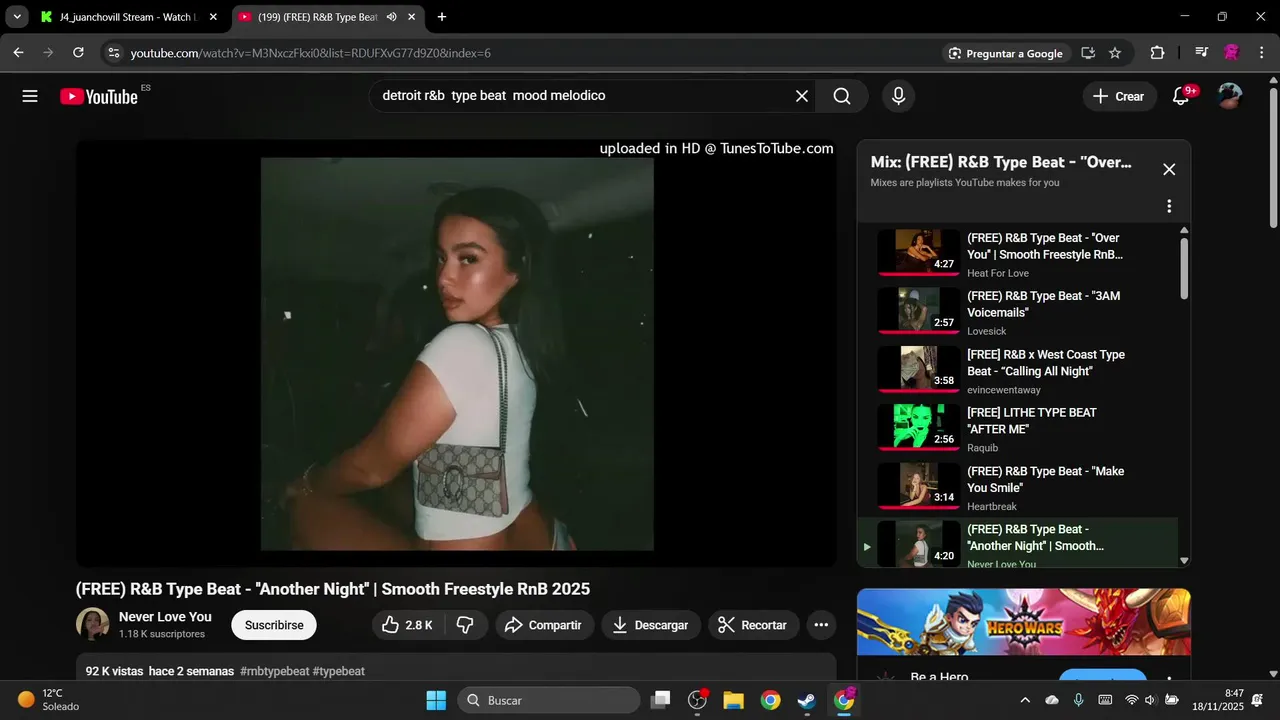
Task: Close the Mix playlist panel
Action: [1169, 169]
